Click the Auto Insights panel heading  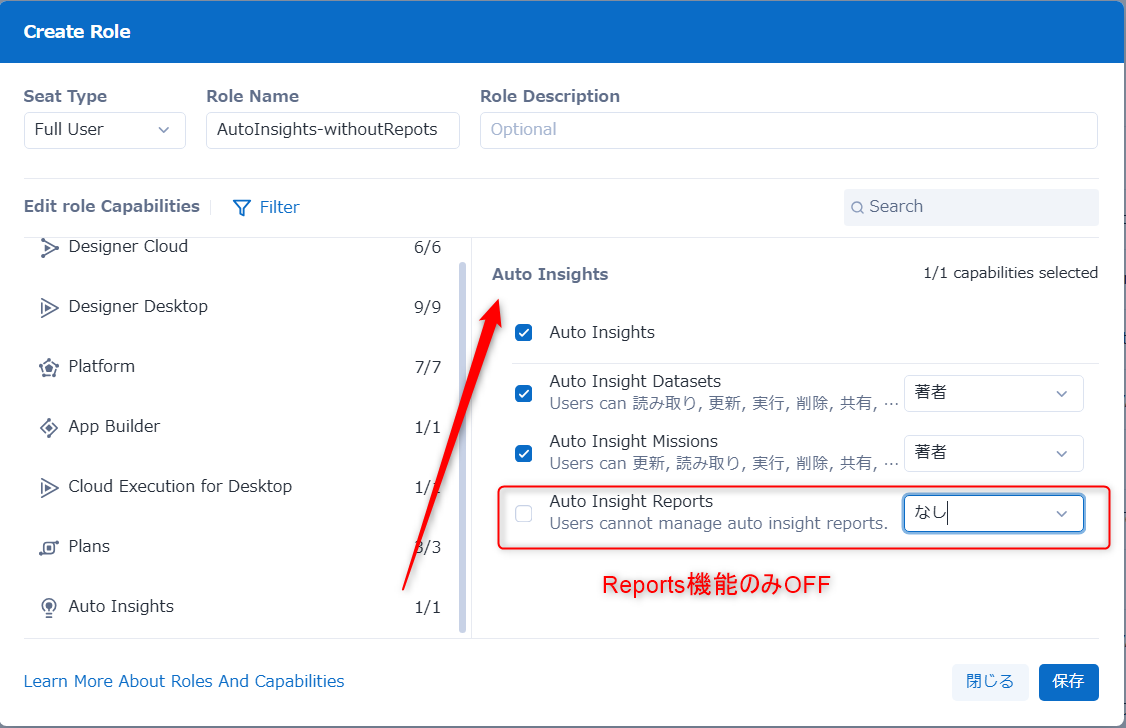550,274
